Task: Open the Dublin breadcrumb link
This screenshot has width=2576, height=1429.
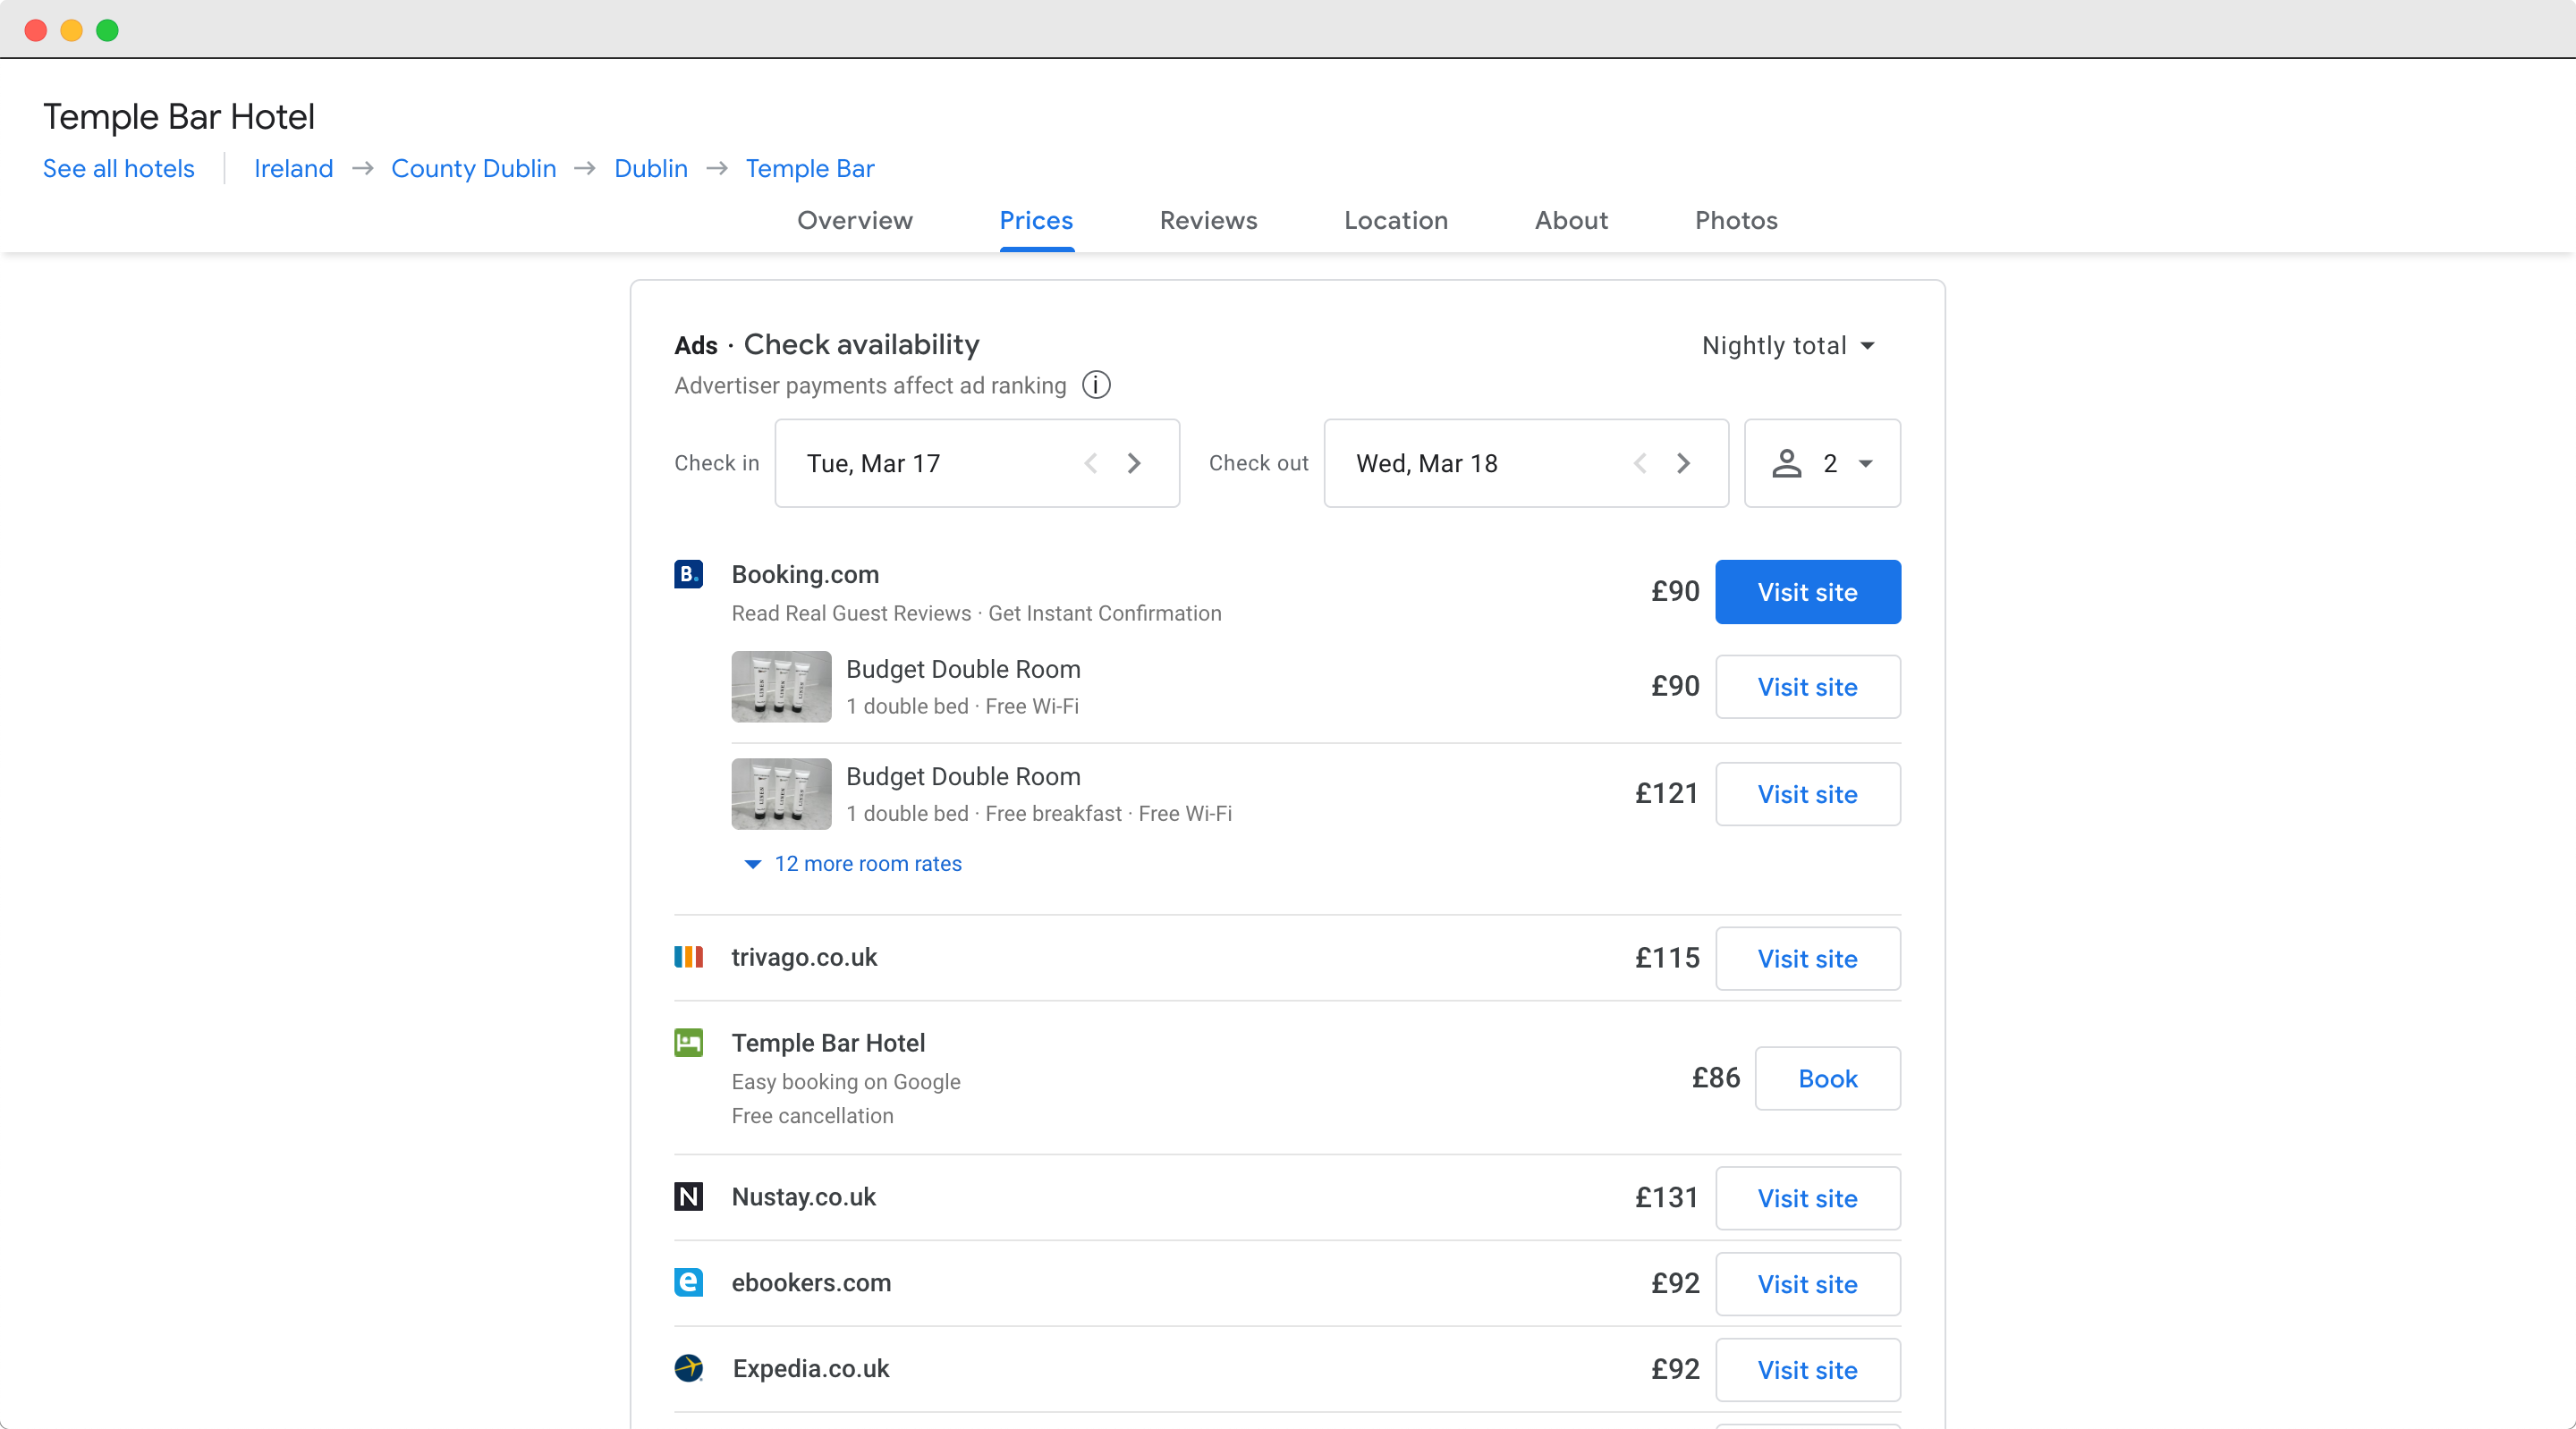Action: pos(651,168)
